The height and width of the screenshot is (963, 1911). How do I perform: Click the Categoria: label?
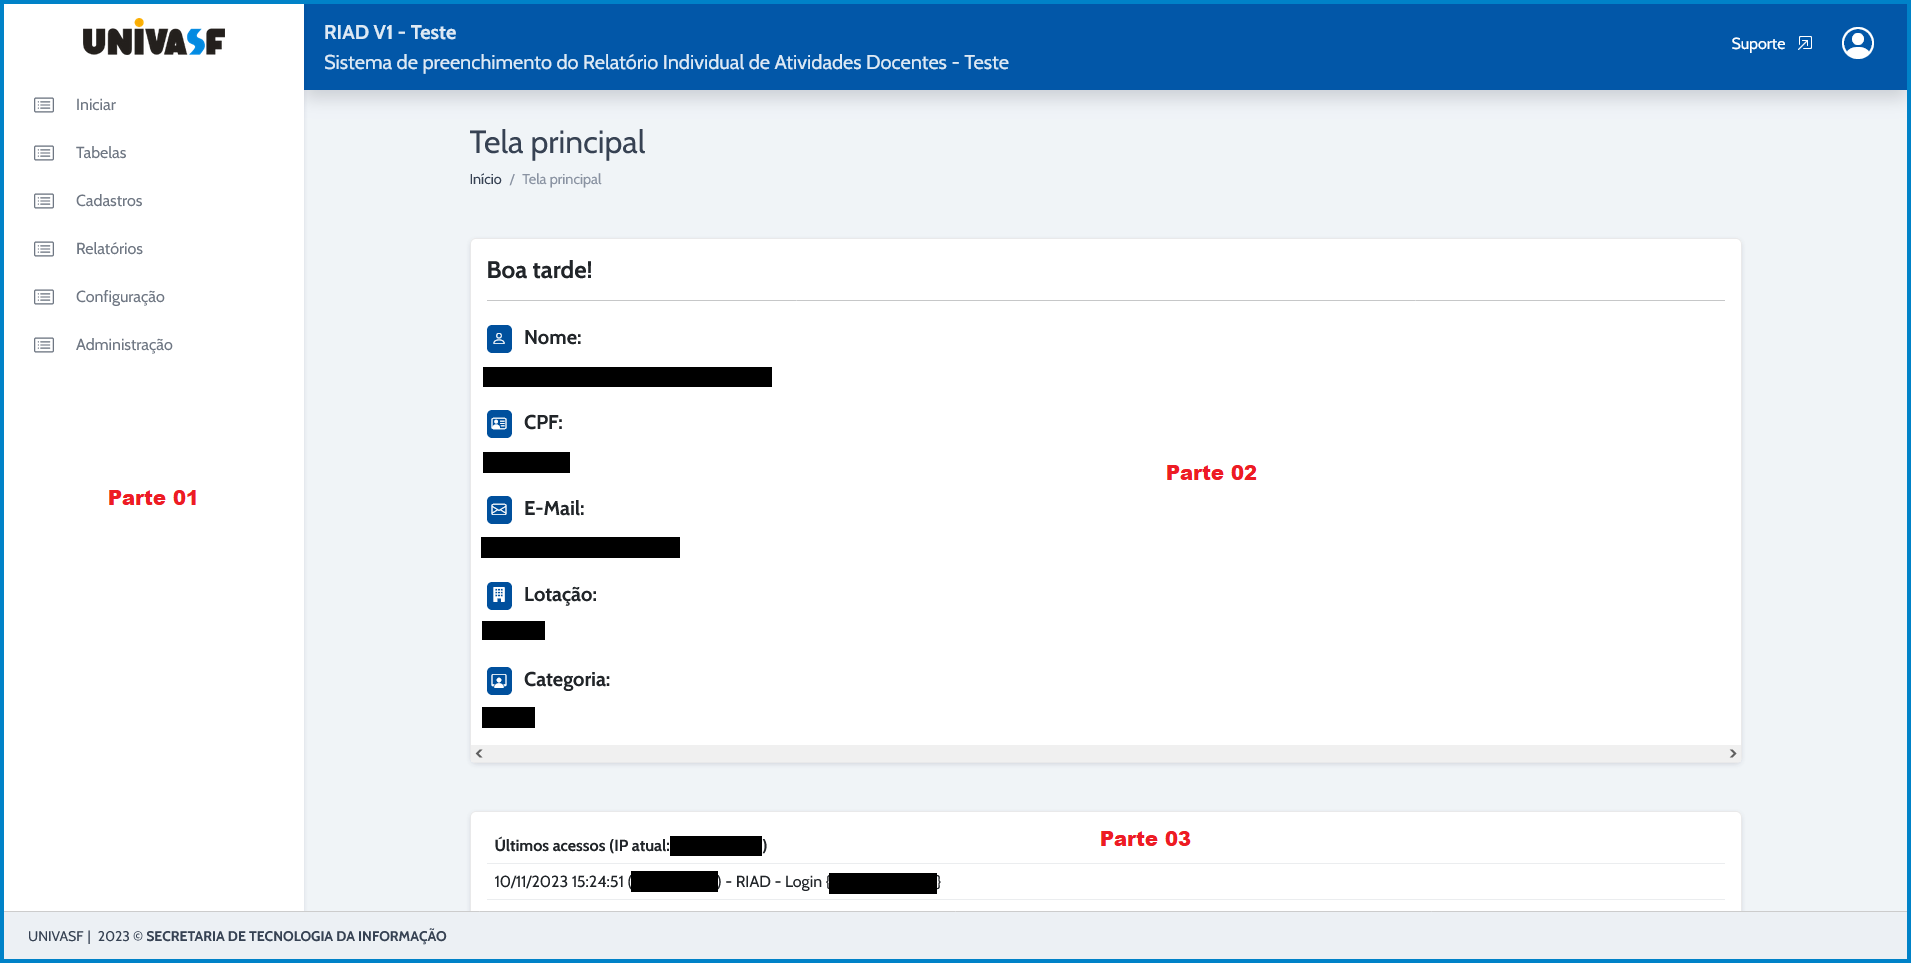click(x=567, y=680)
